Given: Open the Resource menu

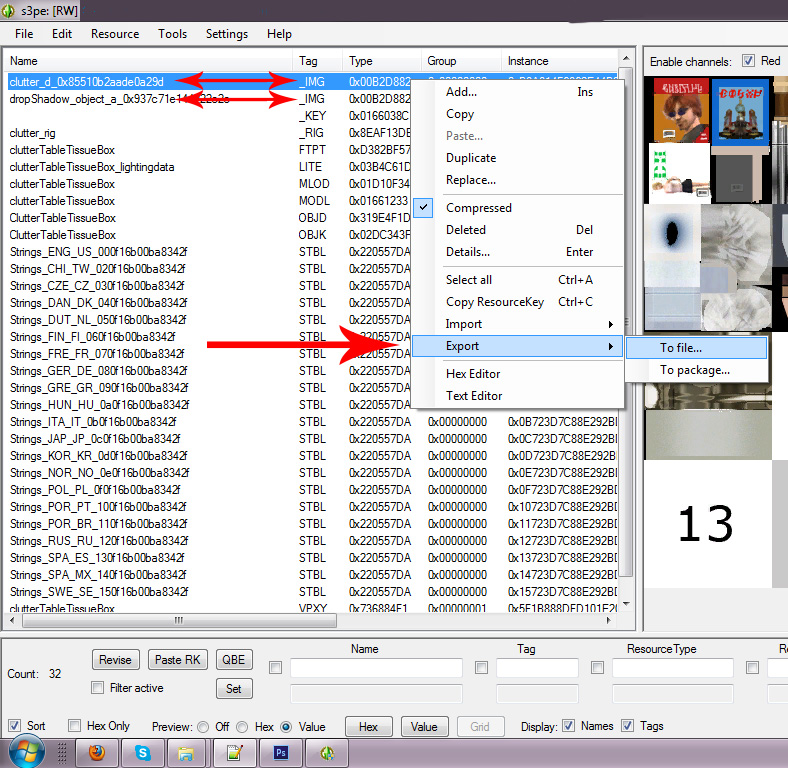Looking at the screenshot, I should coord(115,34).
